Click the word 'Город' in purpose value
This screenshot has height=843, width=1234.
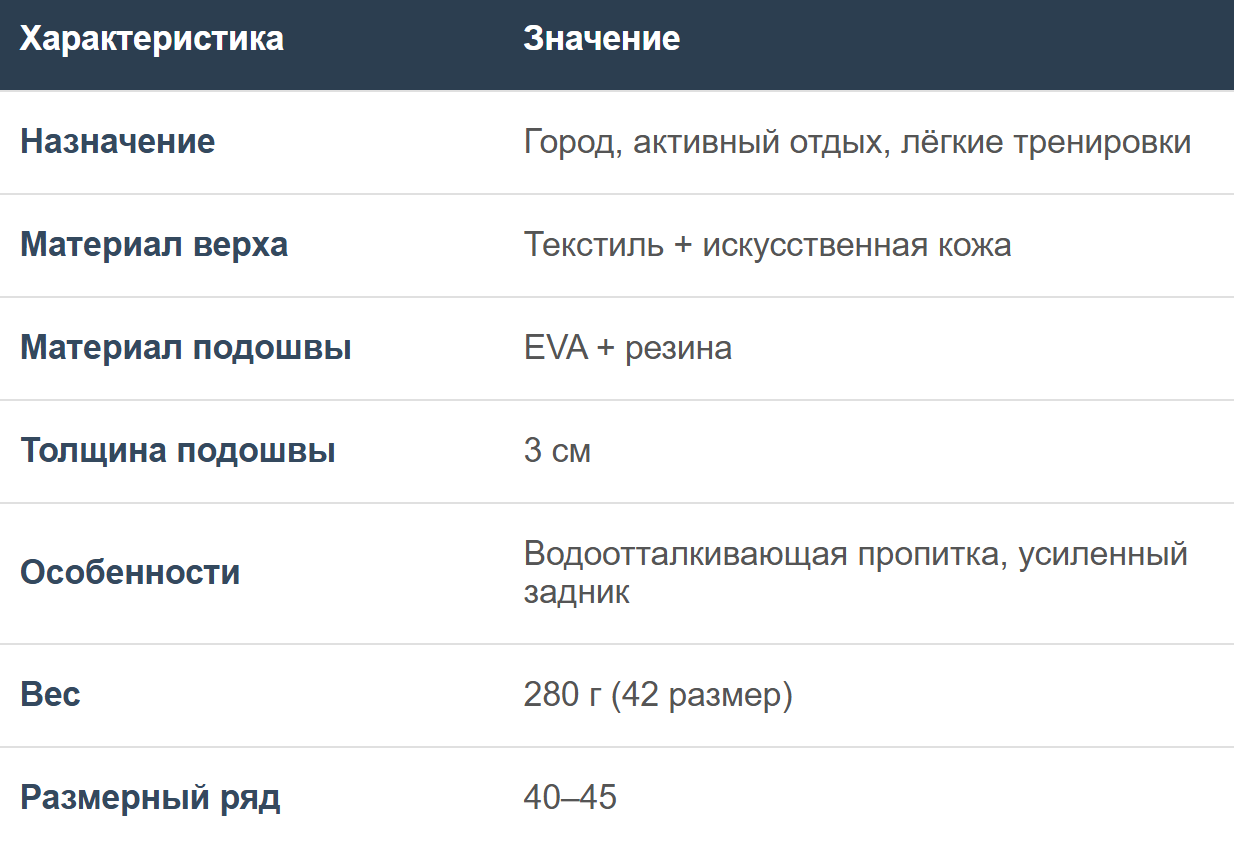[563, 142]
